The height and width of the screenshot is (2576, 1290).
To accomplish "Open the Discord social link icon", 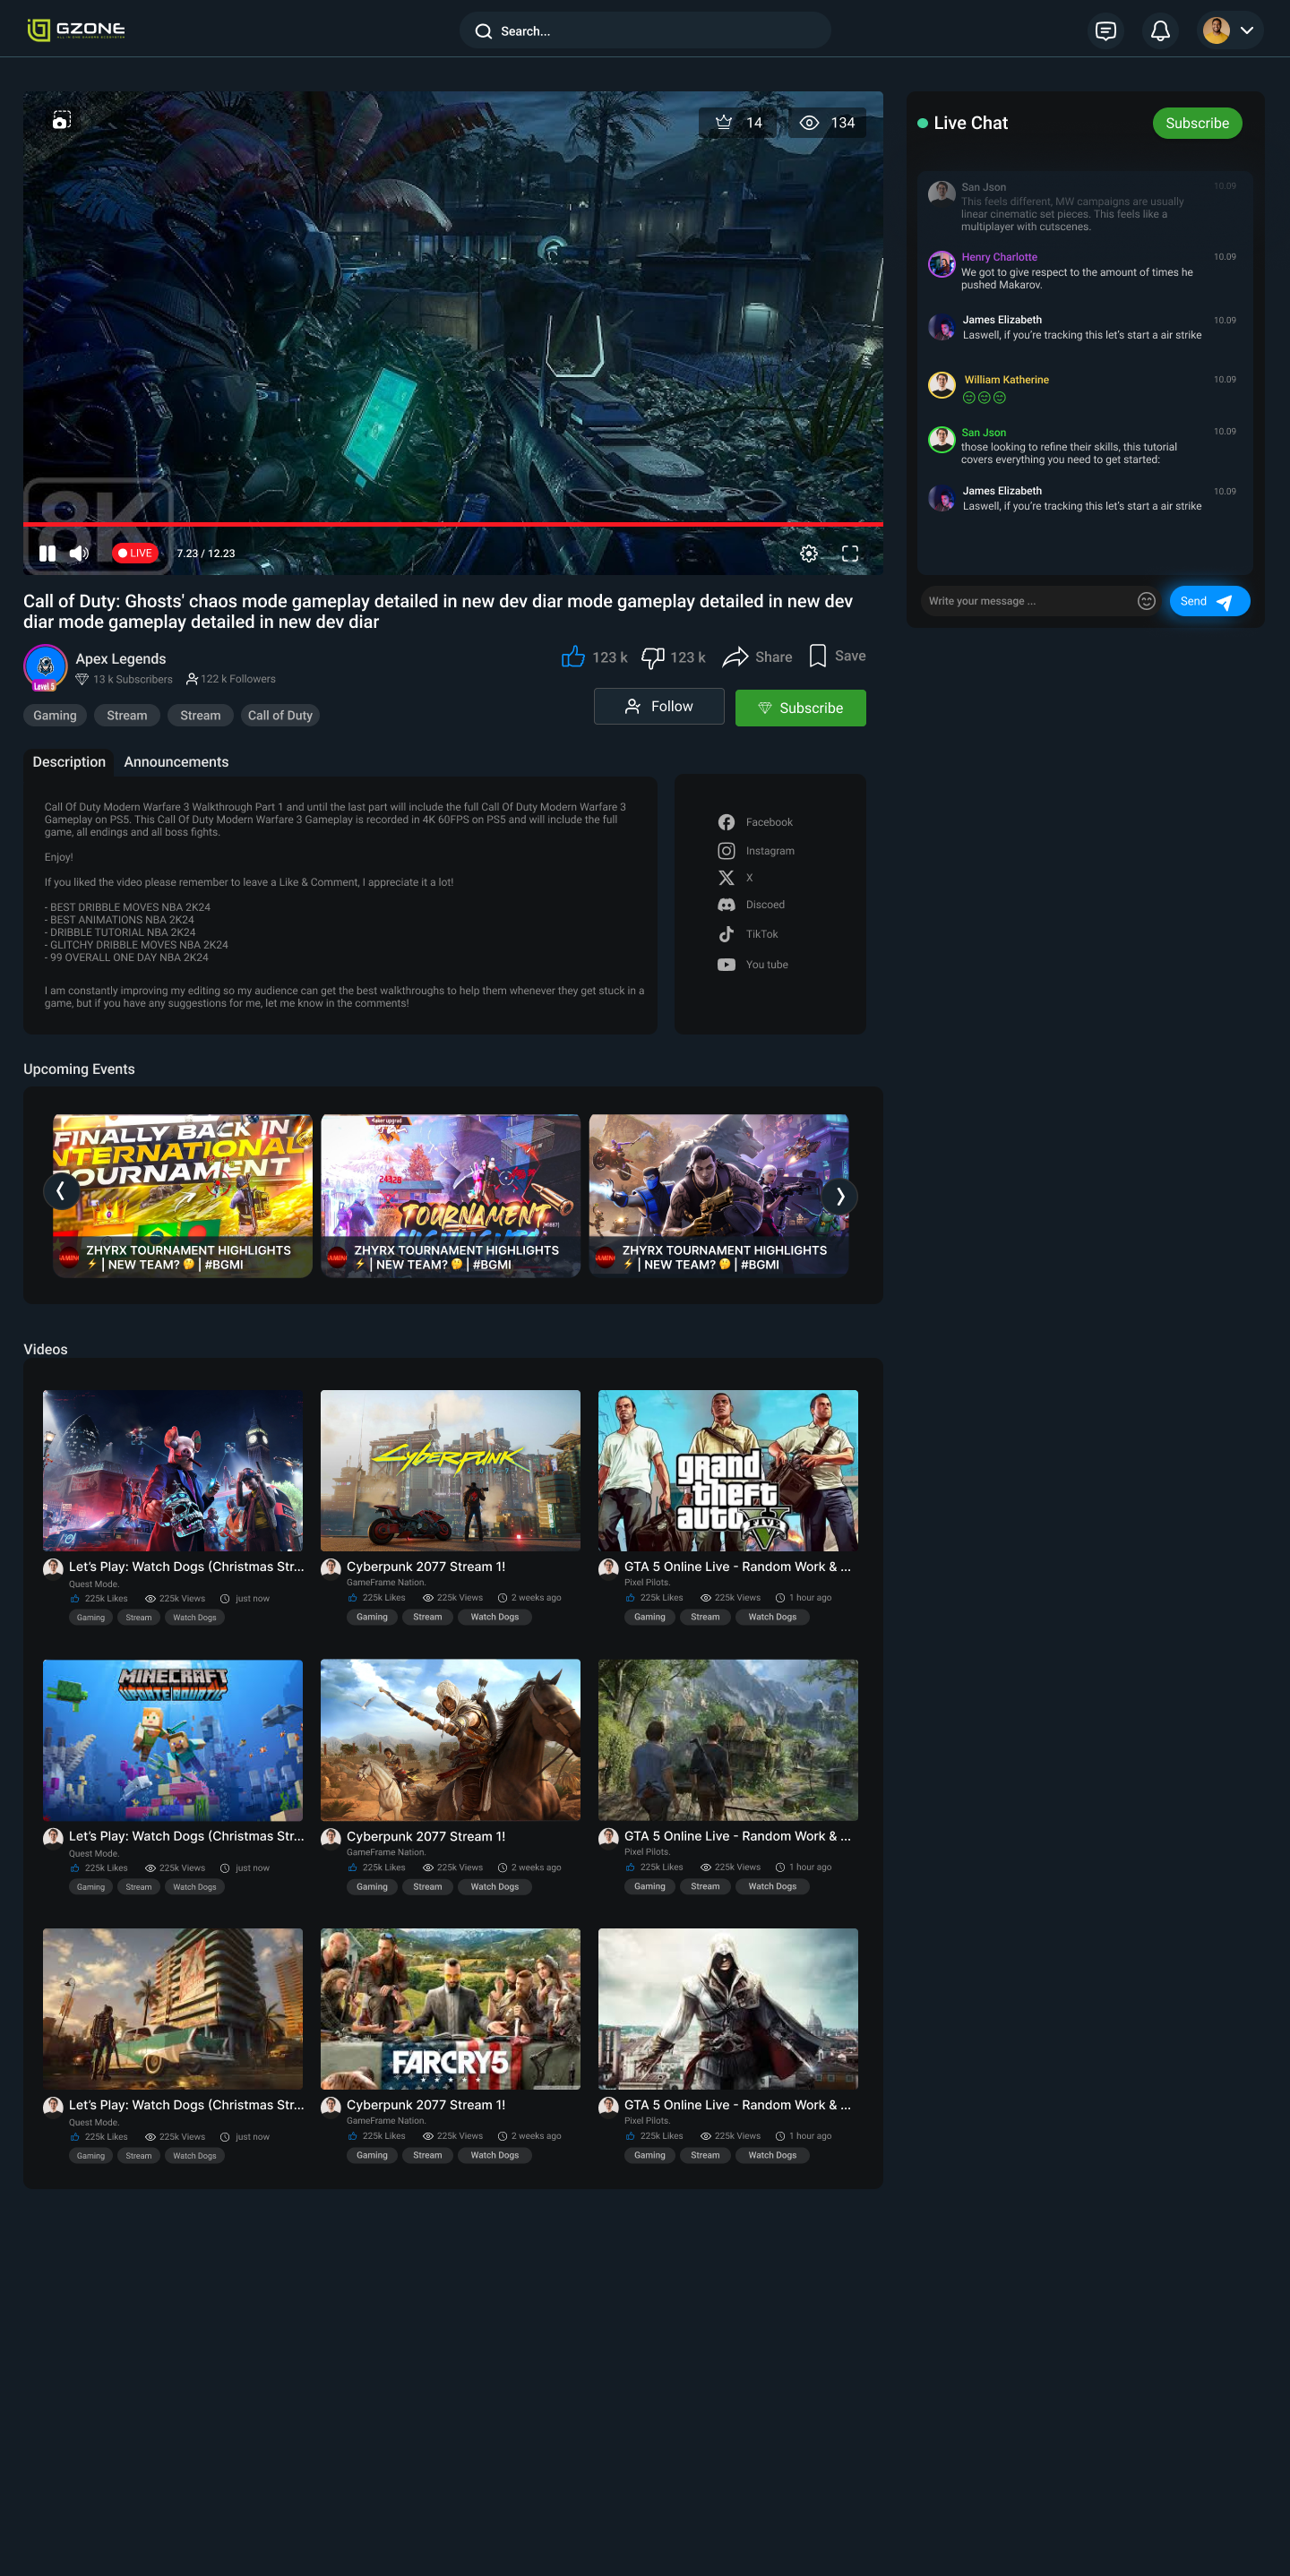I will click(726, 905).
